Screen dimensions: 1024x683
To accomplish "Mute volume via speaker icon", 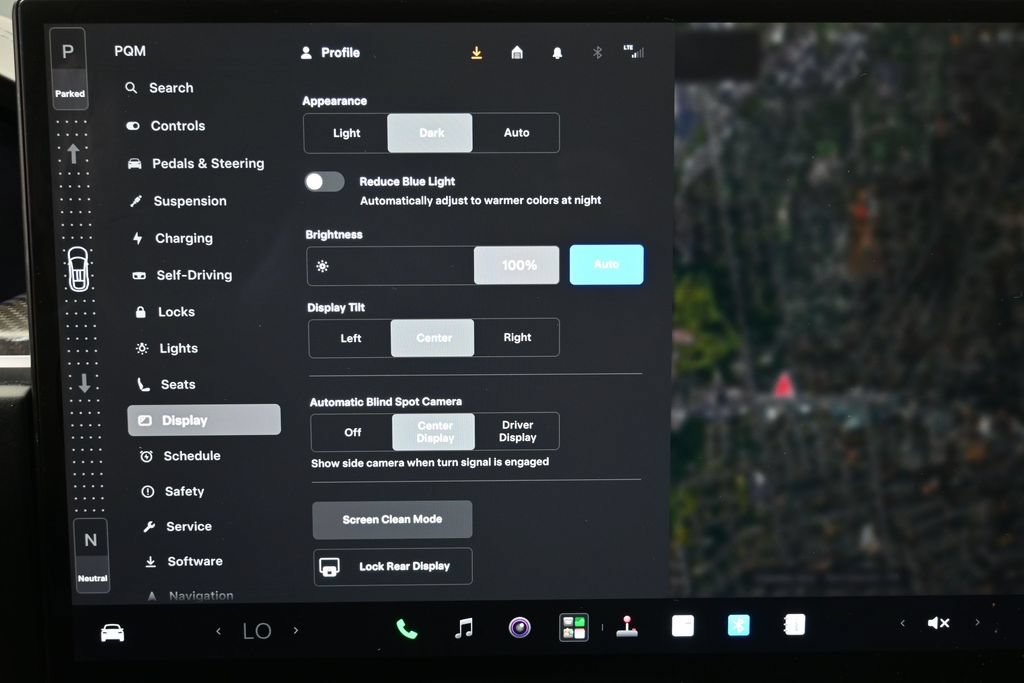I will [x=938, y=623].
